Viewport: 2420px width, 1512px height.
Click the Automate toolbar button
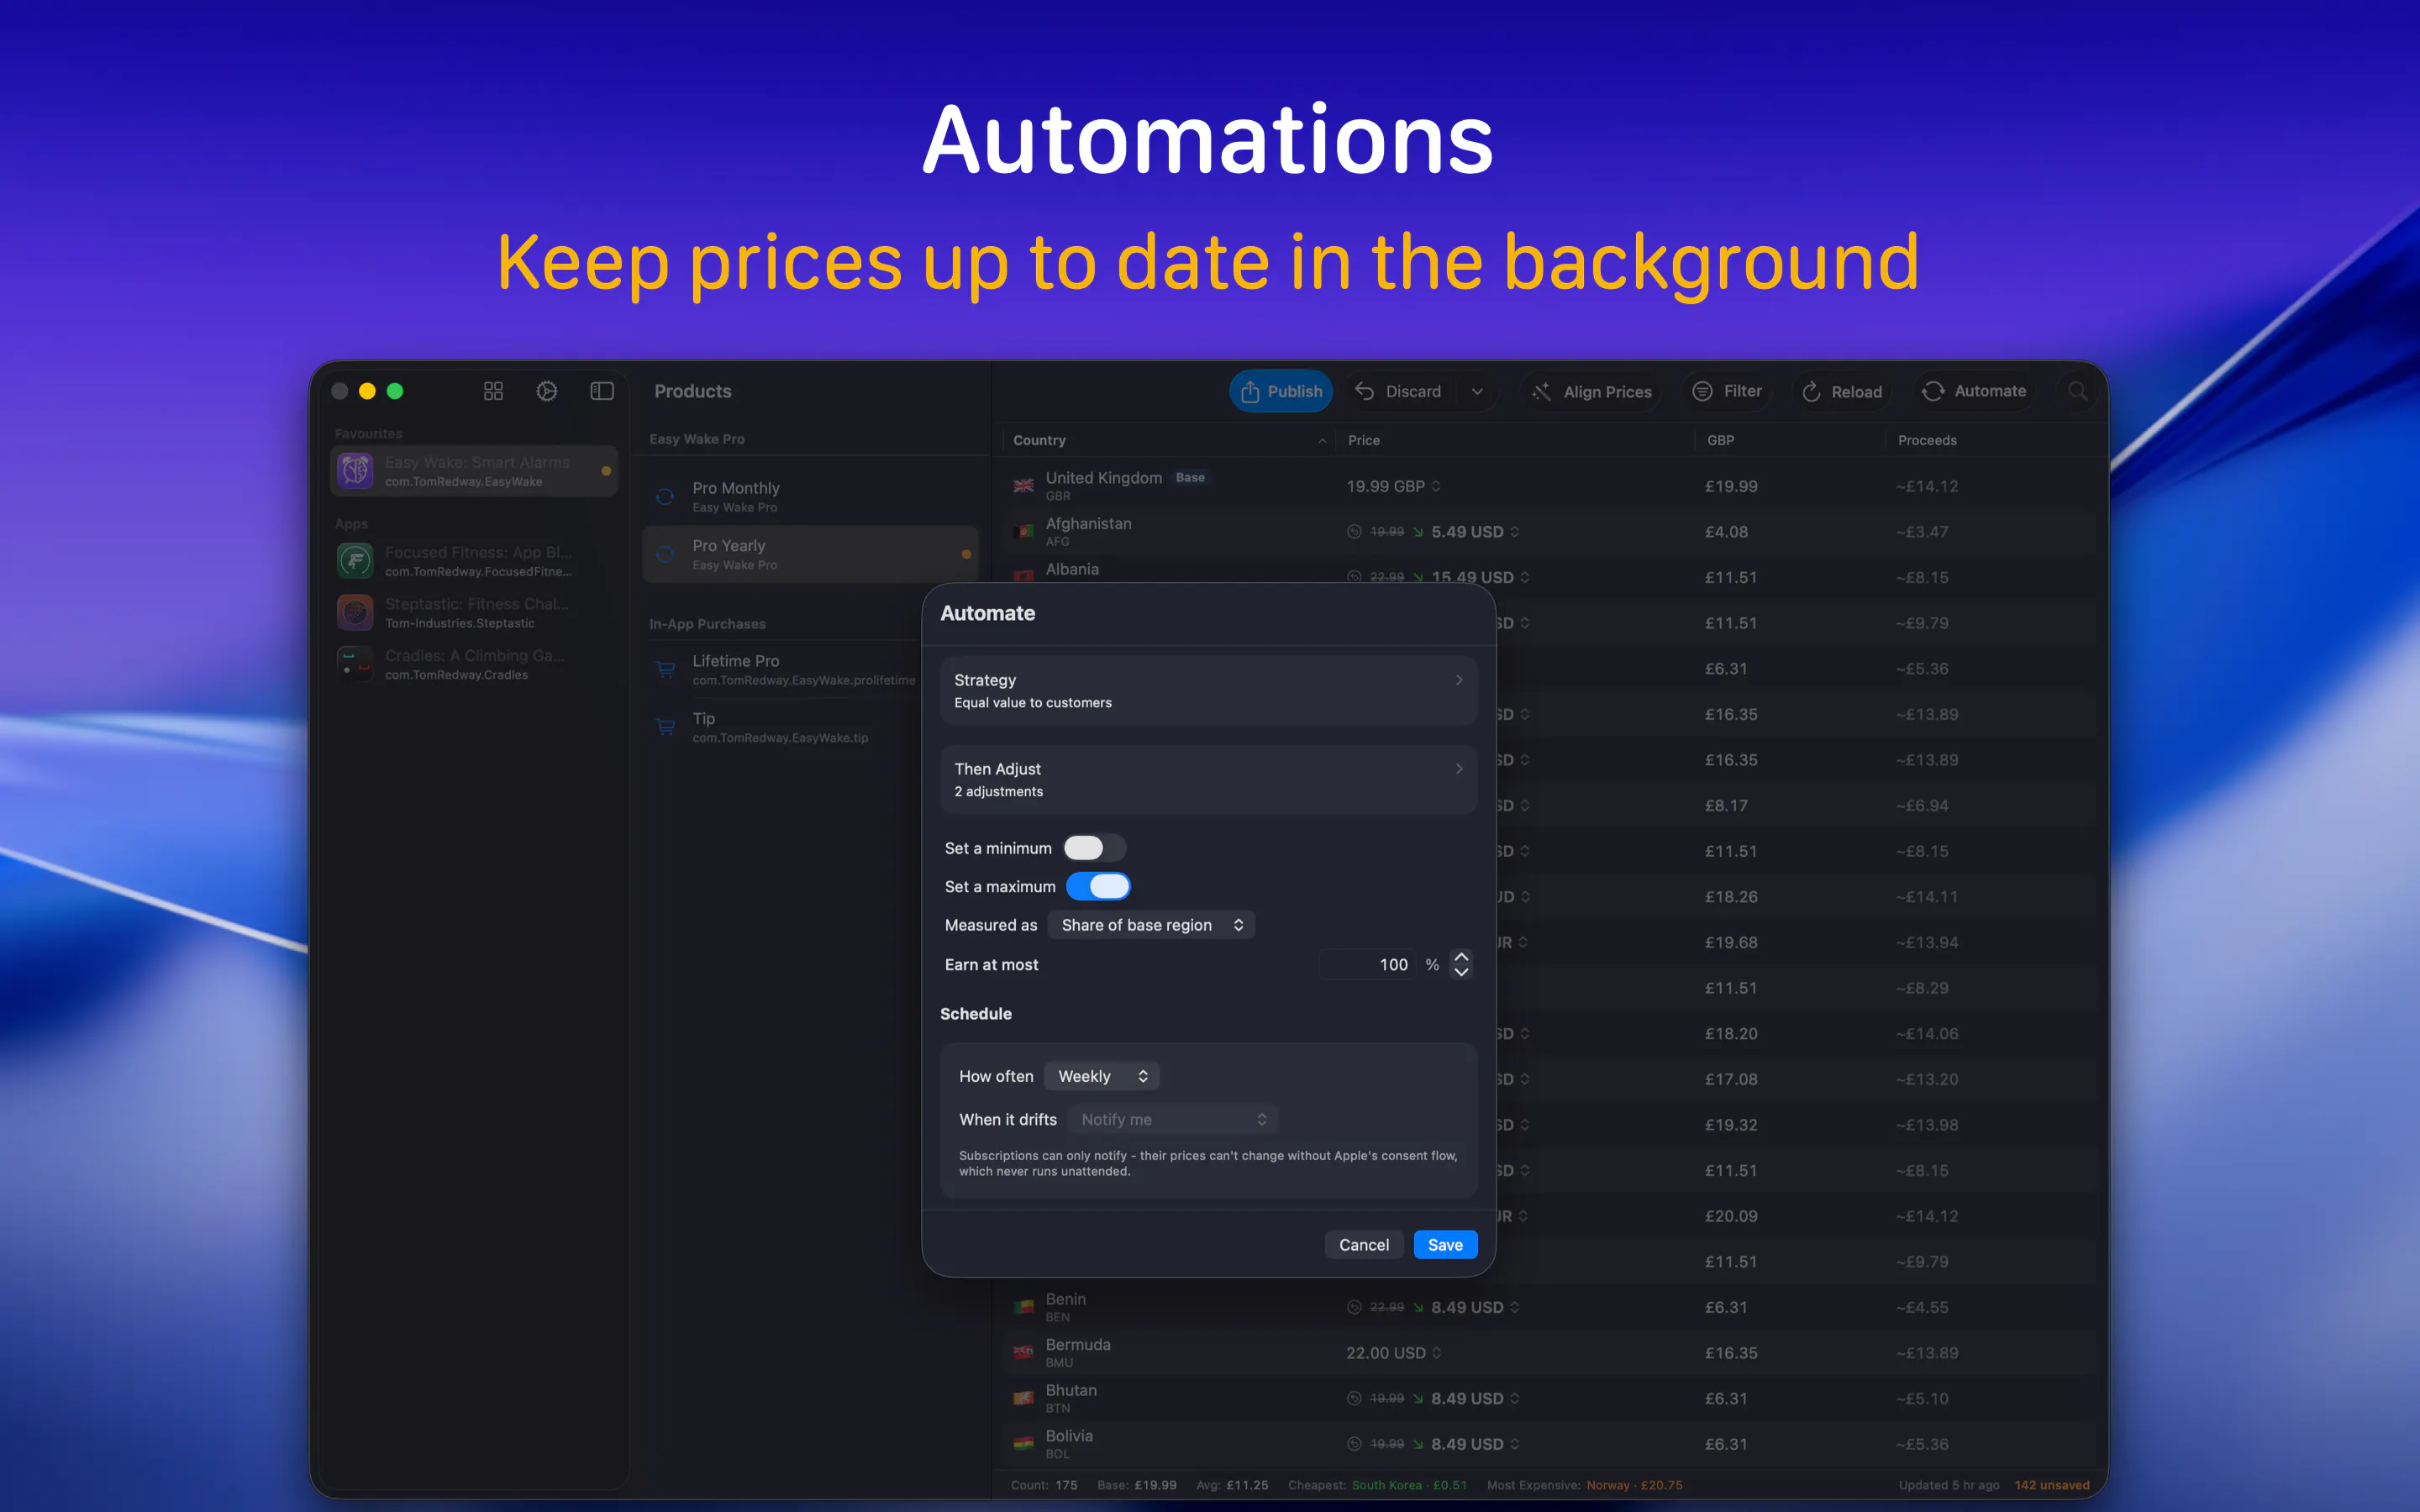point(1974,391)
